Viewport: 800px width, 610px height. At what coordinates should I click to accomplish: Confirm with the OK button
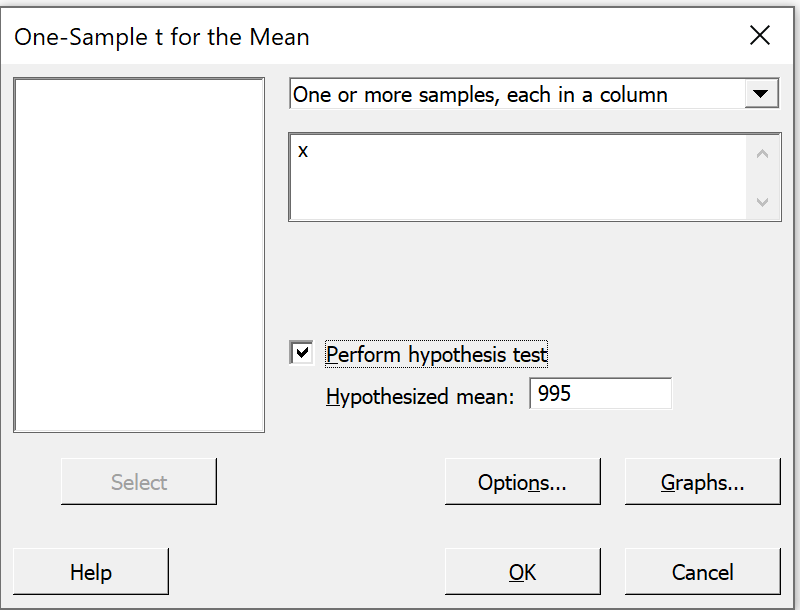(x=522, y=572)
